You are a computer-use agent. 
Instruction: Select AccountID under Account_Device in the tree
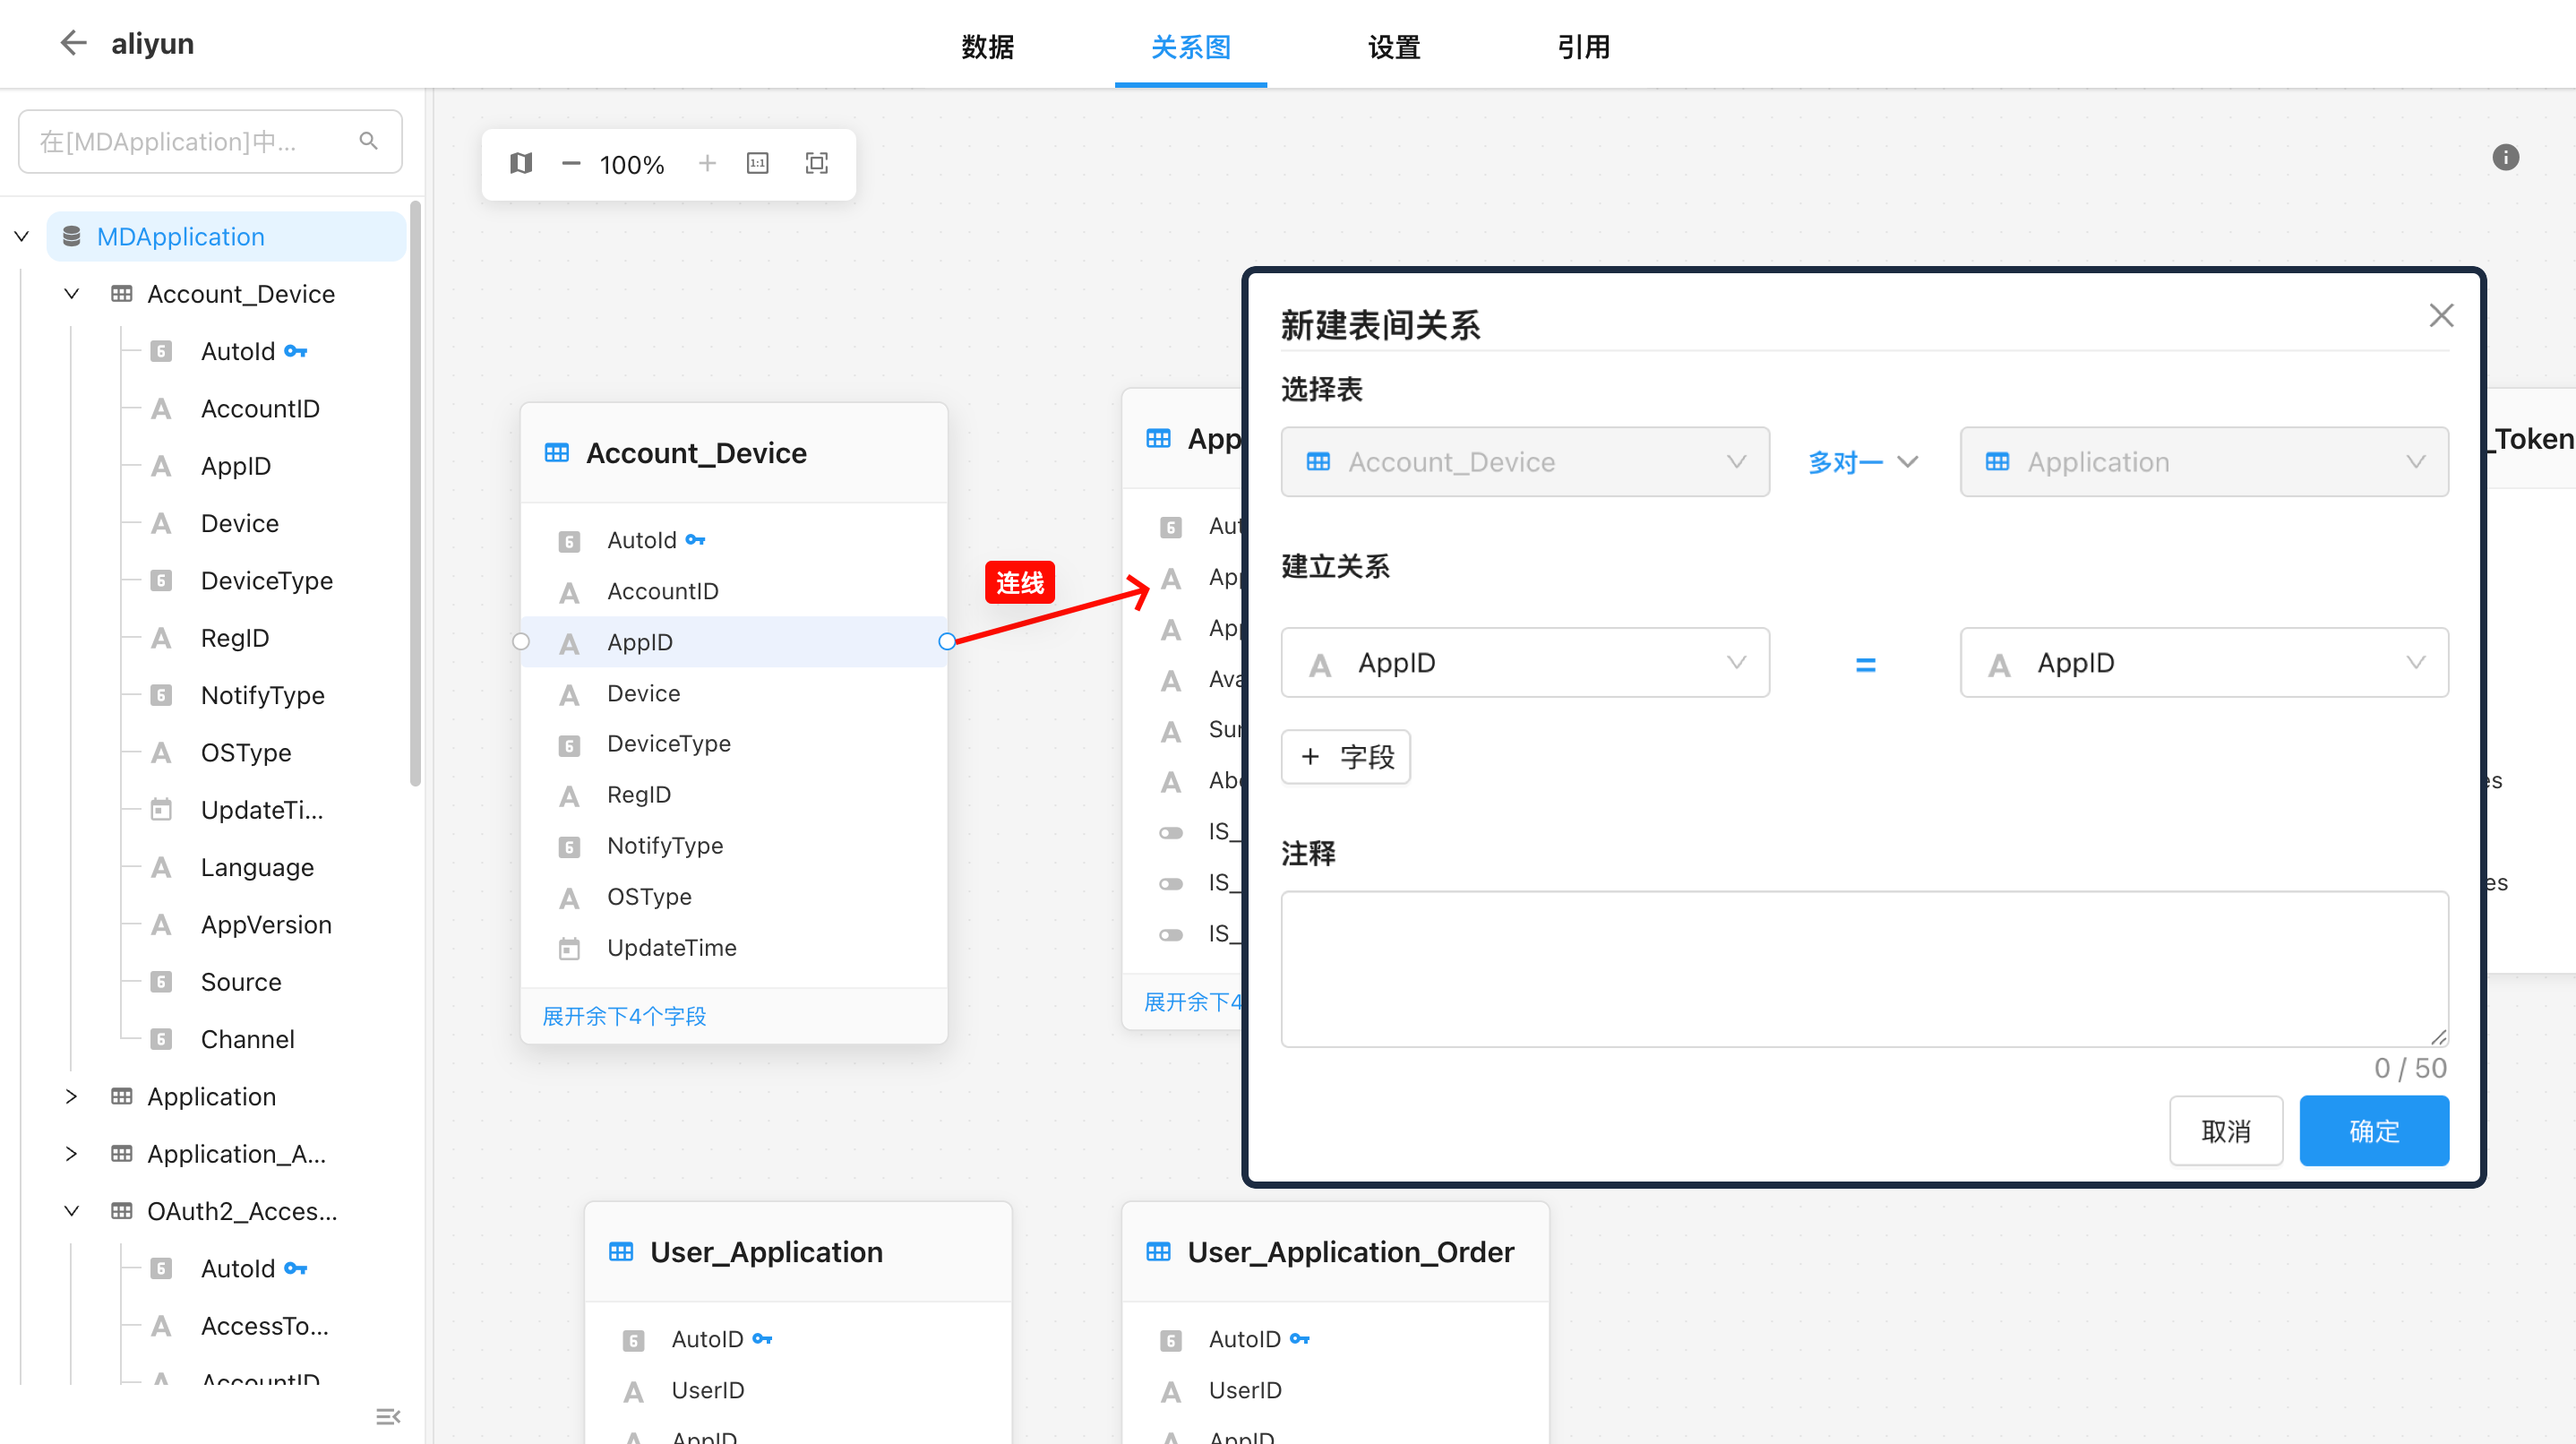tap(259, 408)
